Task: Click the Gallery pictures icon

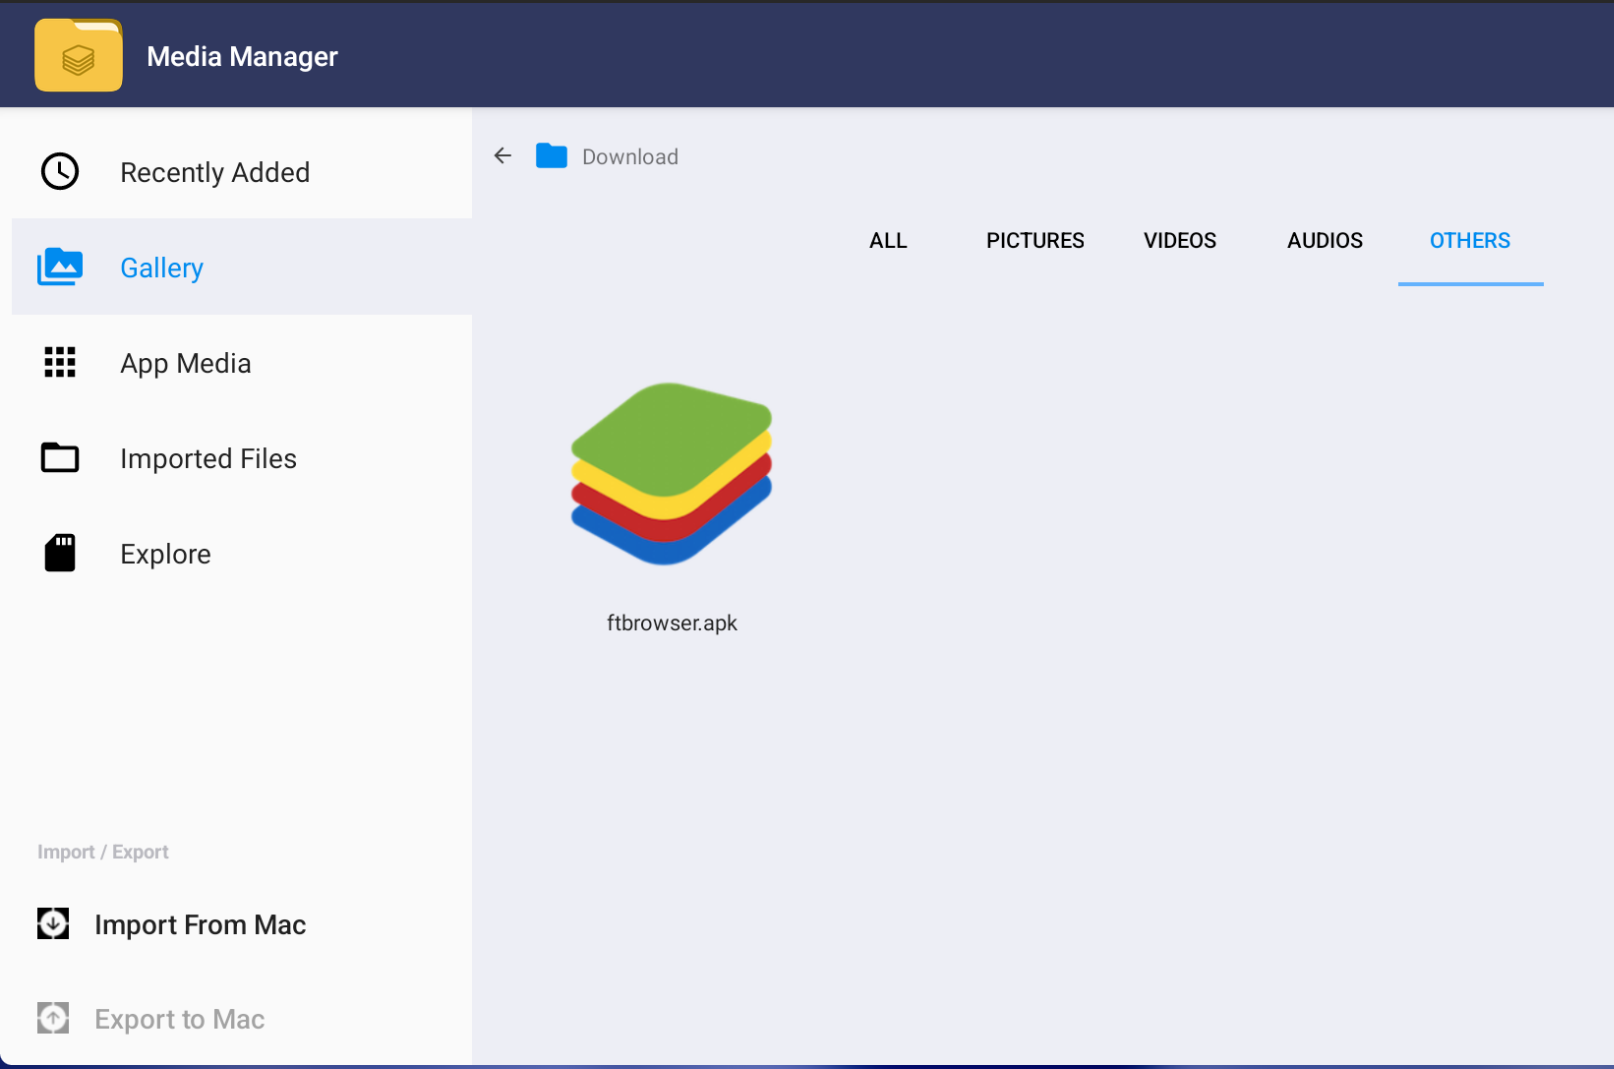Action: point(60,267)
